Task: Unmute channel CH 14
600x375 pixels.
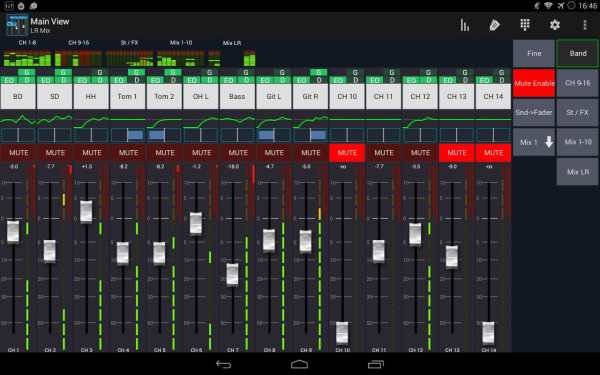Action: click(493, 153)
